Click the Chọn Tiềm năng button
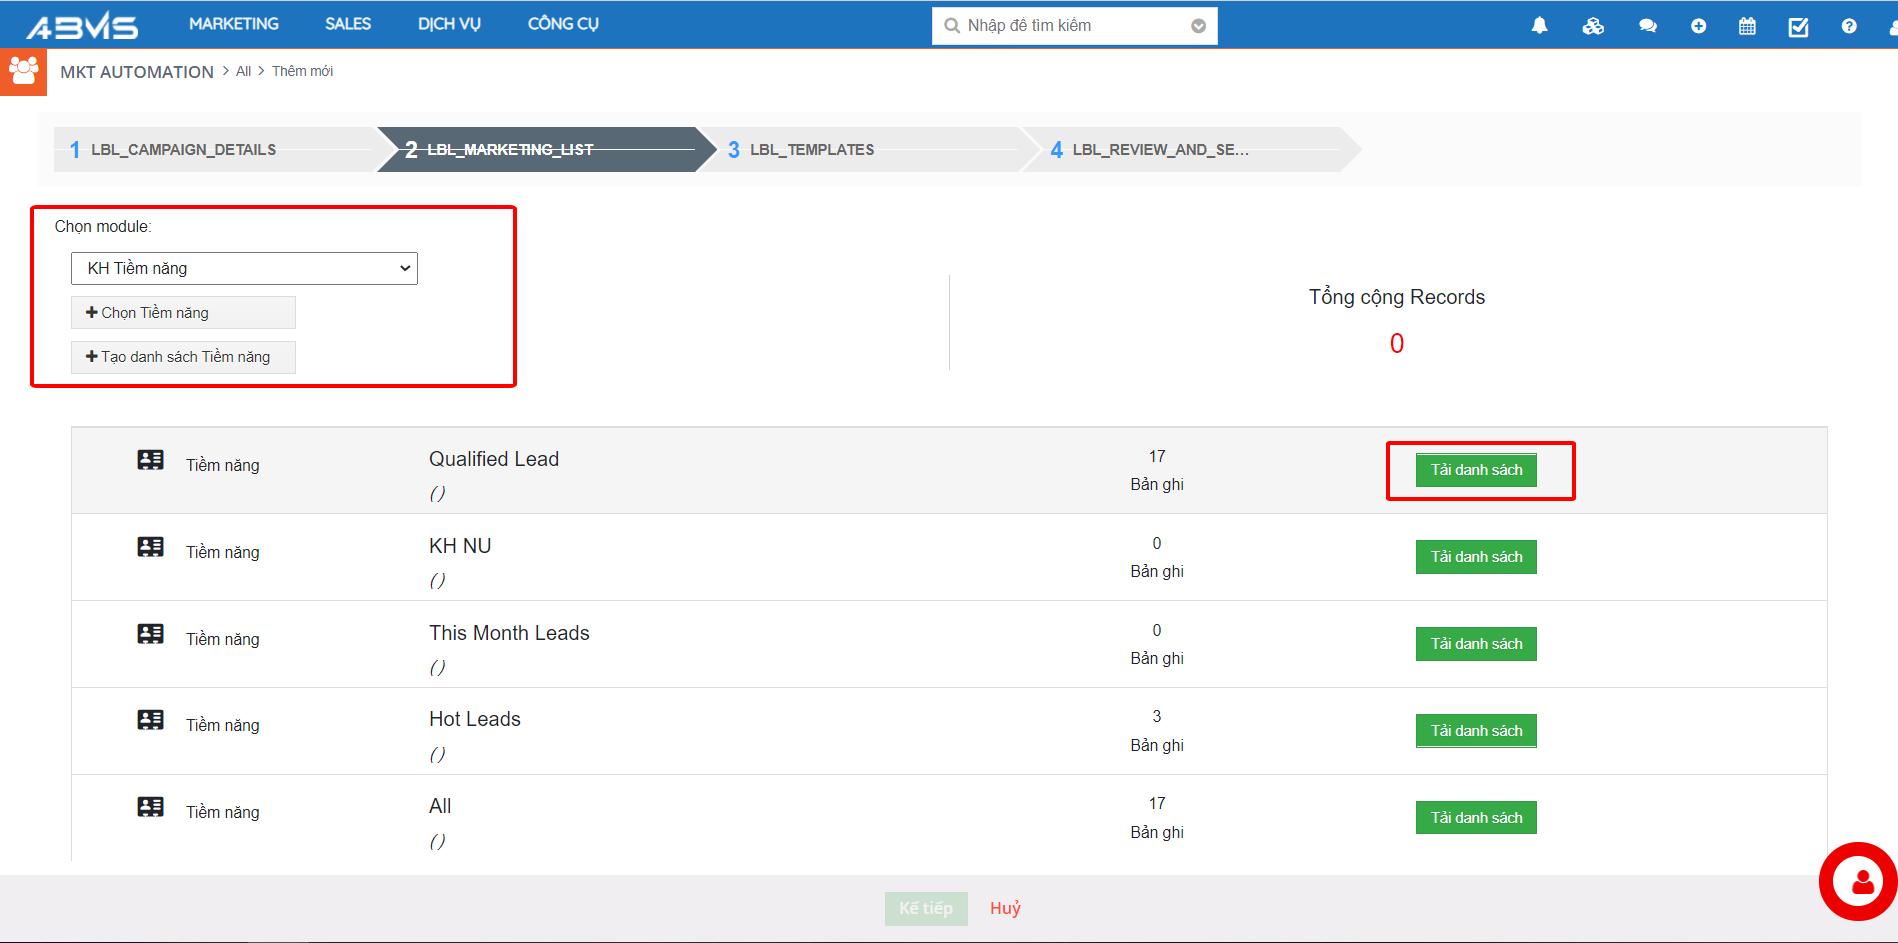The height and width of the screenshot is (943, 1898). point(183,313)
